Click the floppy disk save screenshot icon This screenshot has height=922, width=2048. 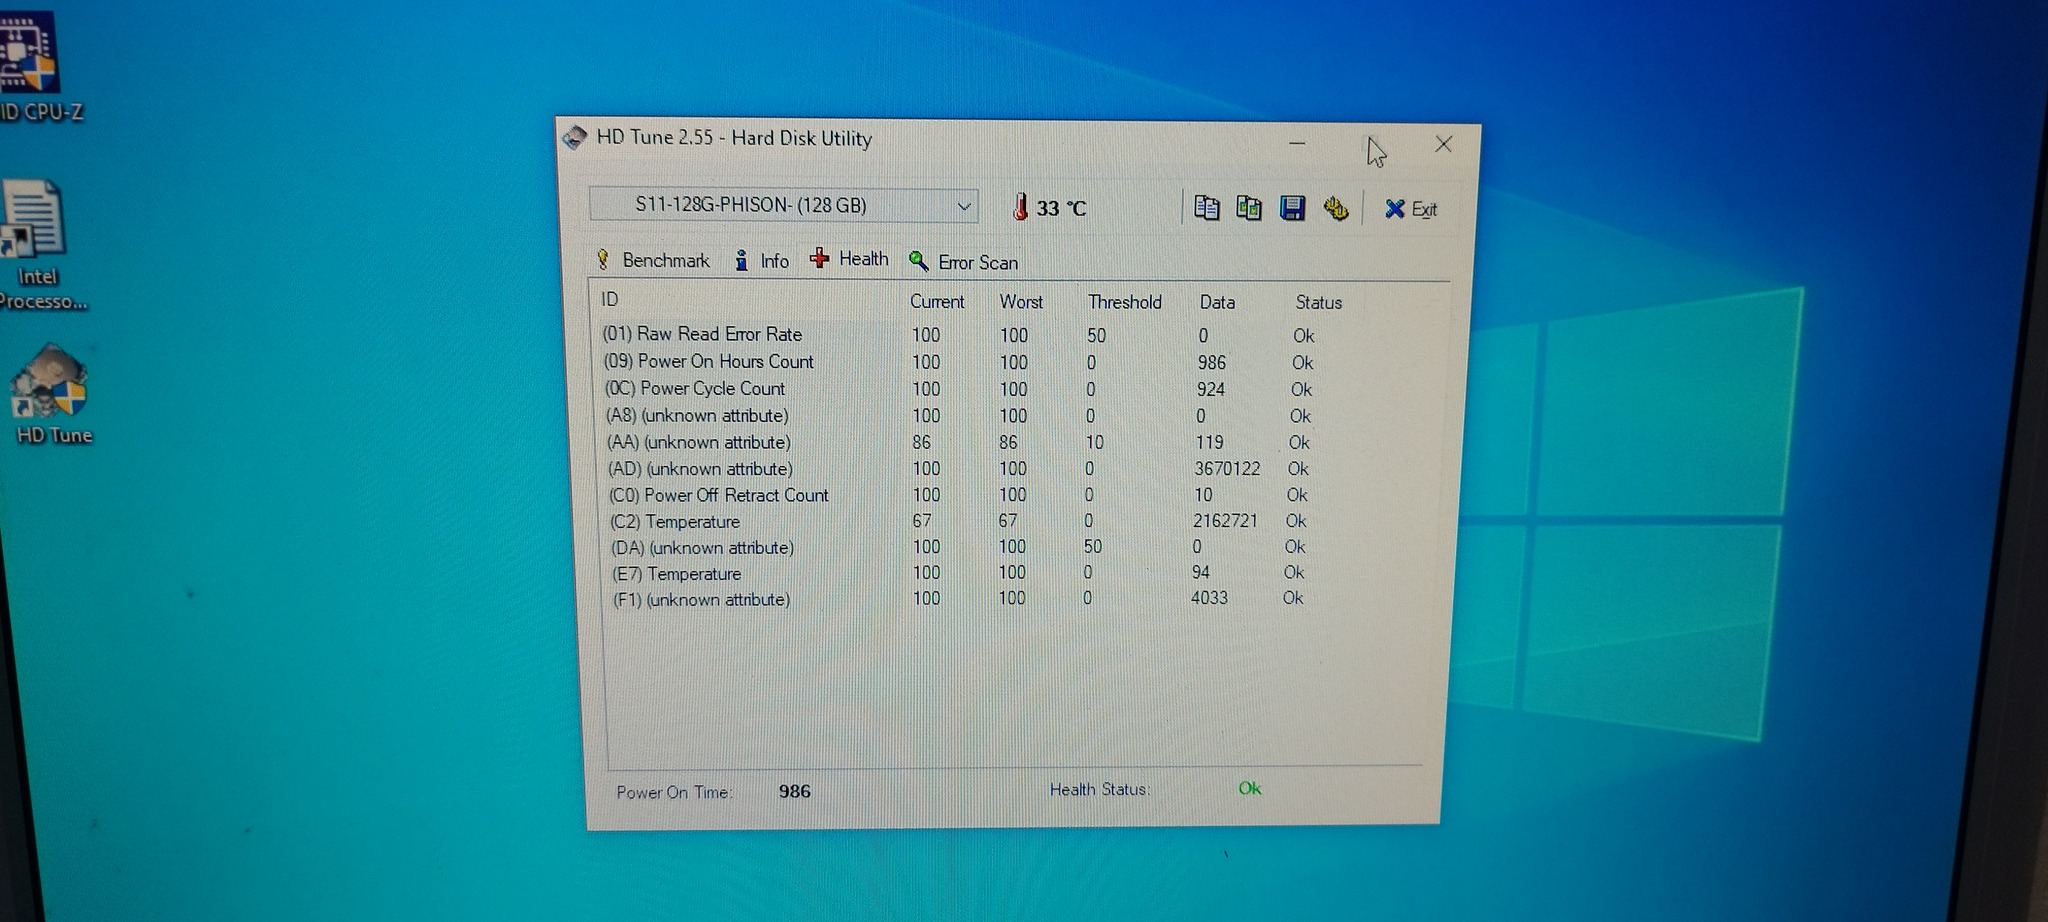[x=1292, y=208]
